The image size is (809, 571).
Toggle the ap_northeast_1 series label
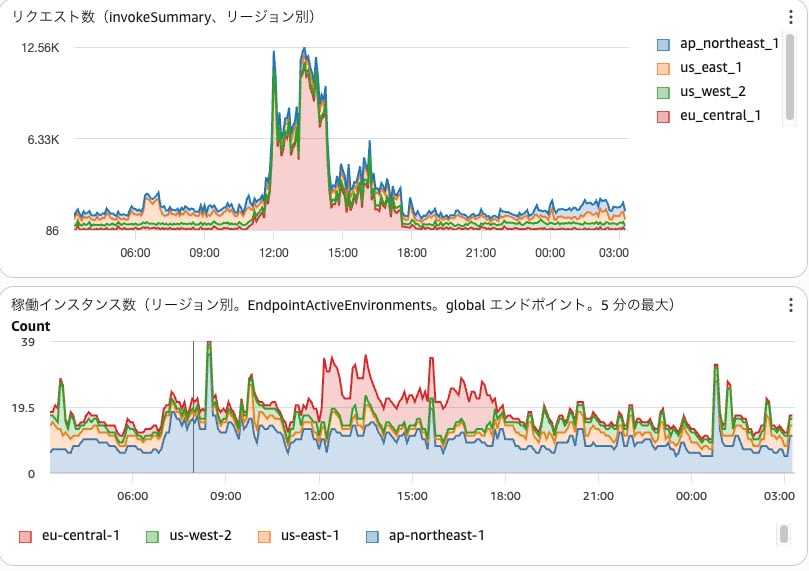pos(729,43)
